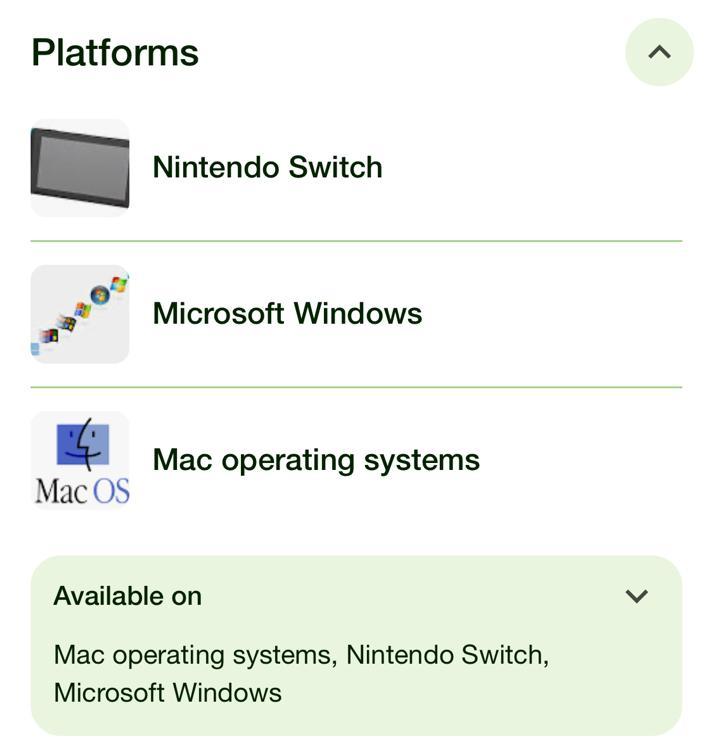Viewport: 713px width, 750px height.
Task: Open the Microsoft Windows platform label
Action: point(287,313)
